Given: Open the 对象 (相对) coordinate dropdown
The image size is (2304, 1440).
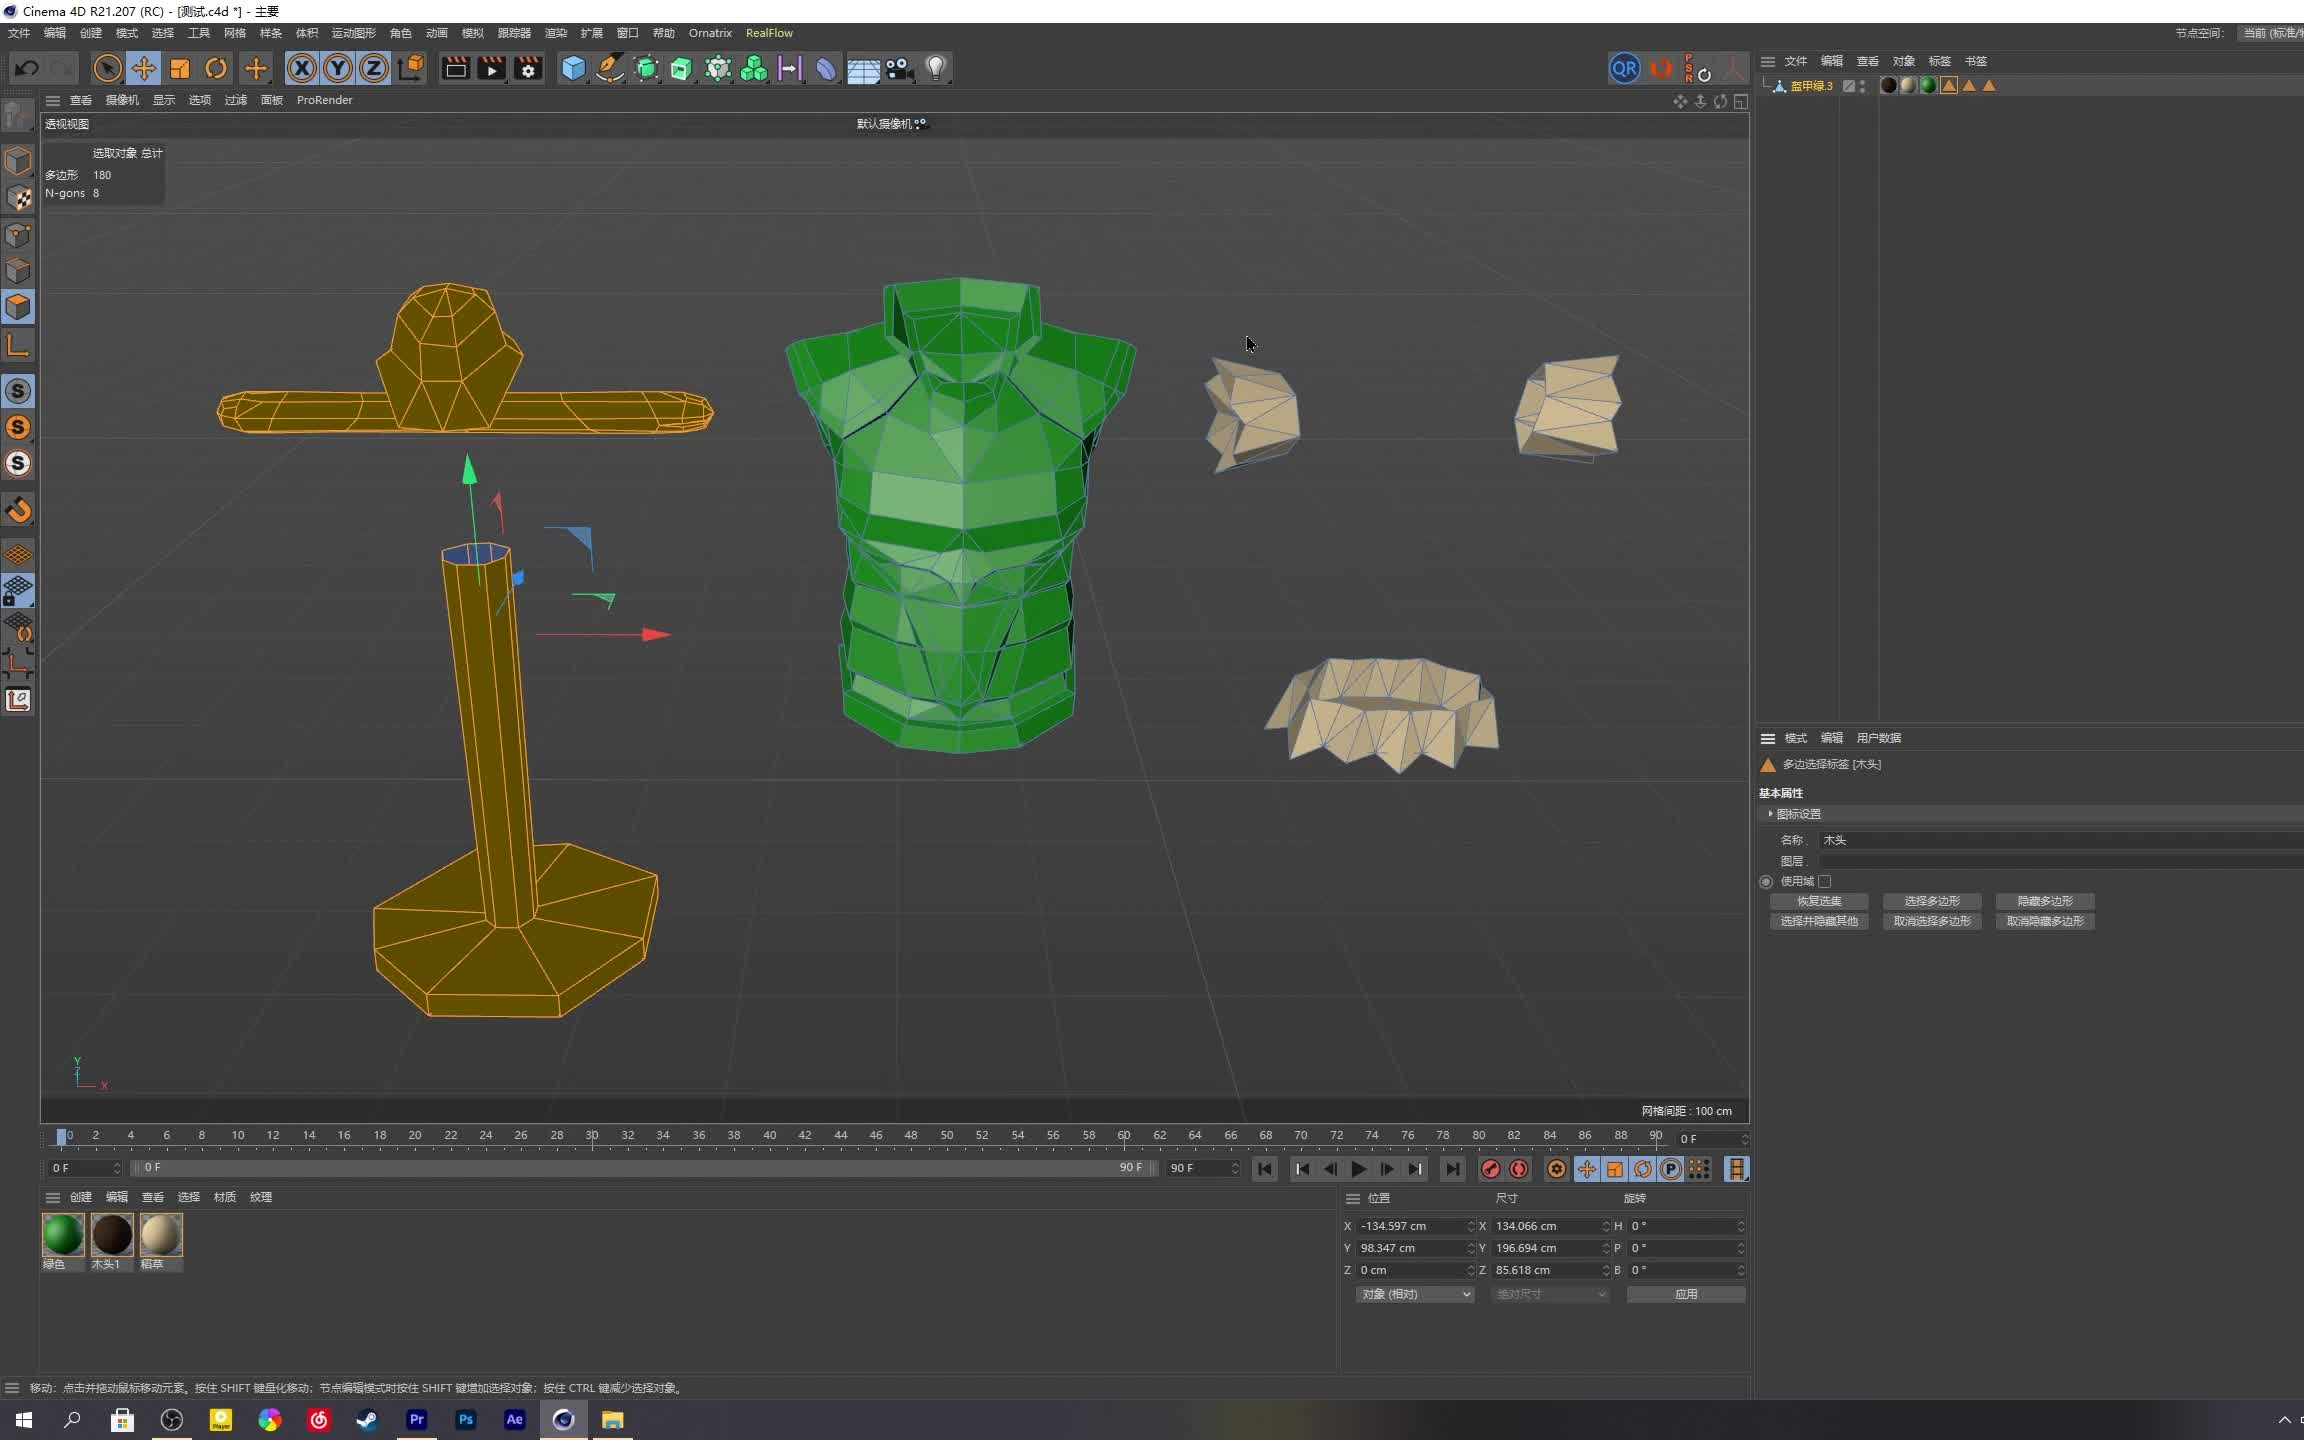Looking at the screenshot, I should pos(1415,1294).
